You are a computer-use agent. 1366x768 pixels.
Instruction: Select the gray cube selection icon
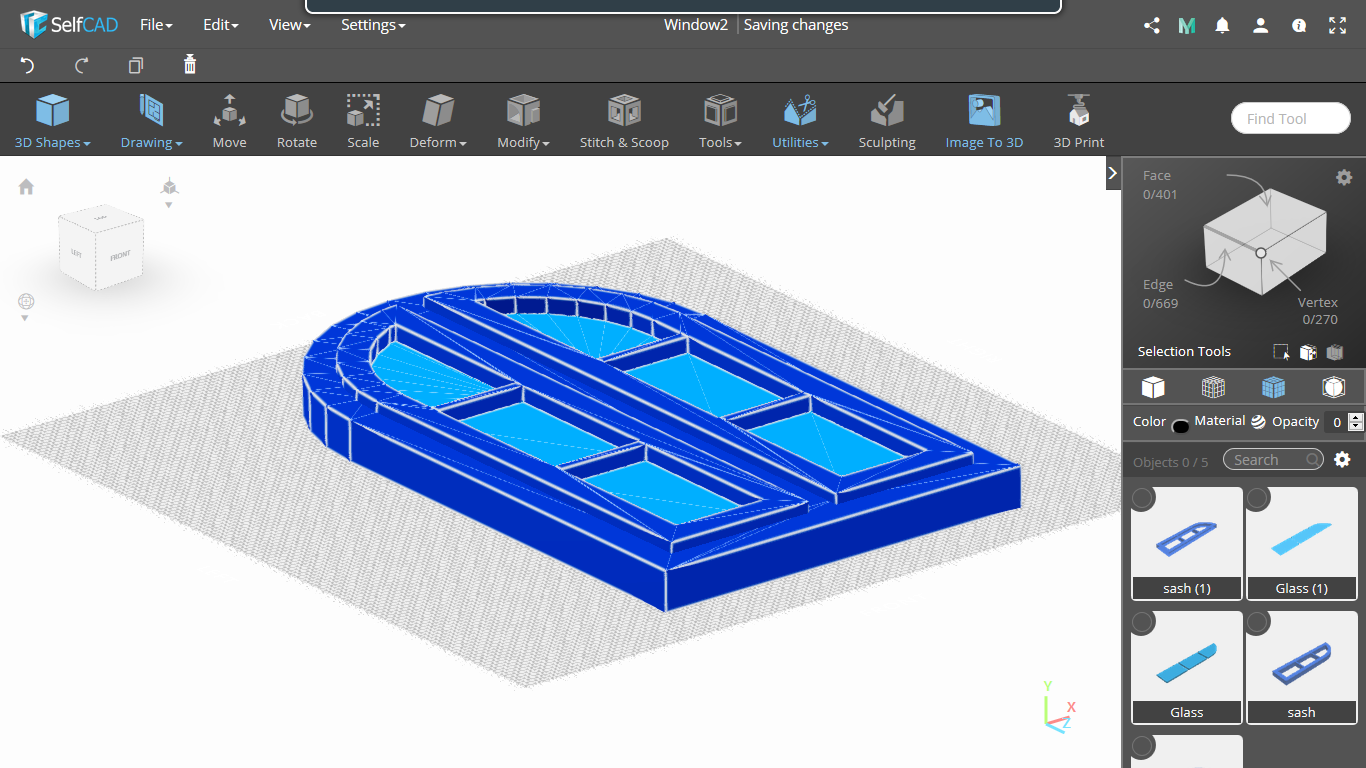click(1334, 352)
